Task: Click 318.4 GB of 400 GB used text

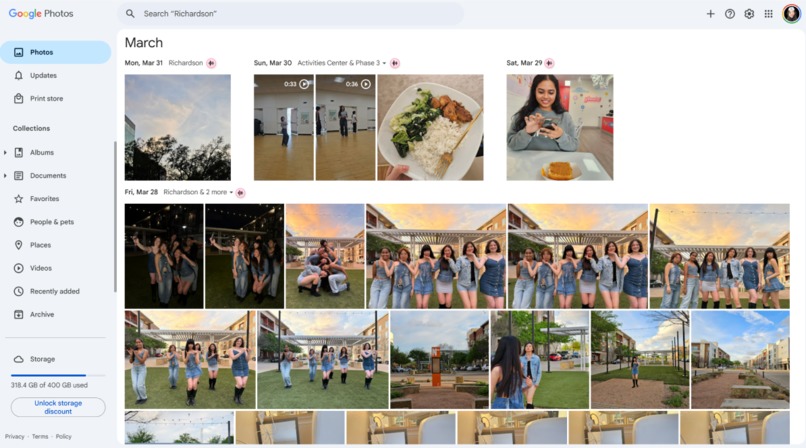Action: coord(49,385)
